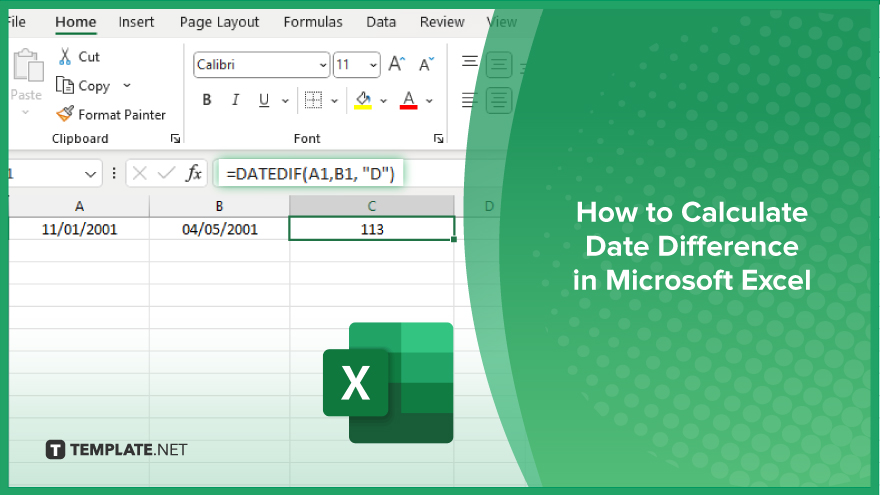Toggle Bold formatting
The image size is (880, 495).
point(207,100)
